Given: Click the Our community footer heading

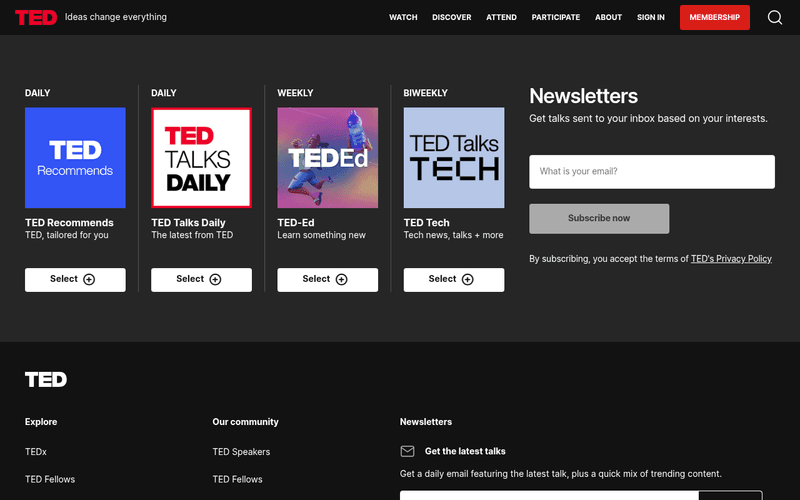Looking at the screenshot, I should coord(245,422).
